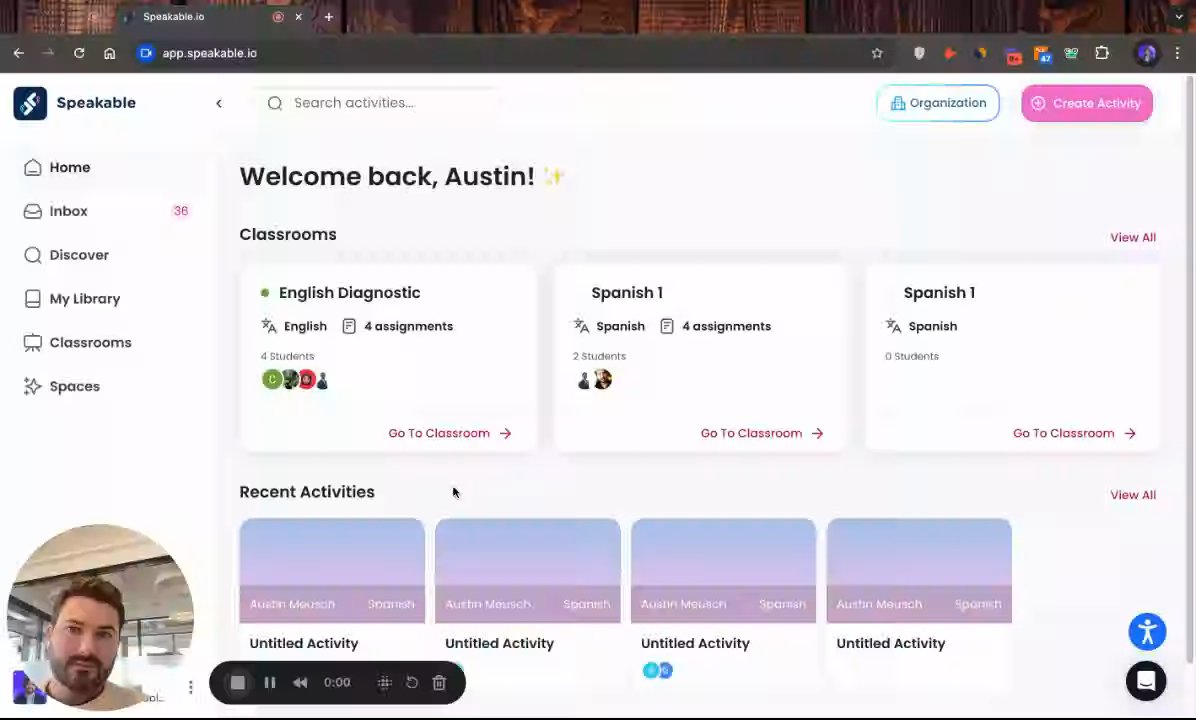Go To Classroom for English Diagnostic
This screenshot has height=720, width=1196.
tap(450, 433)
